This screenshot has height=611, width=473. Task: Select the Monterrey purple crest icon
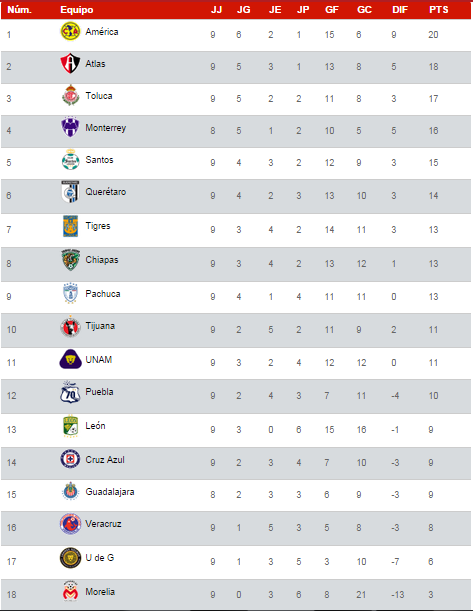tap(70, 127)
